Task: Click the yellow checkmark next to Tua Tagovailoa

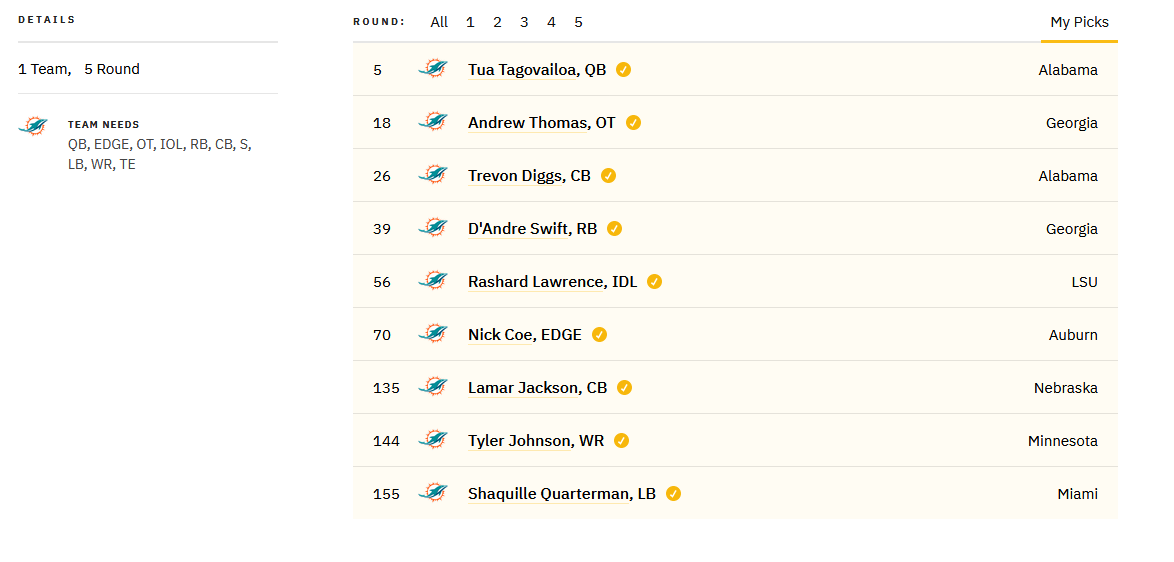Action: [624, 70]
